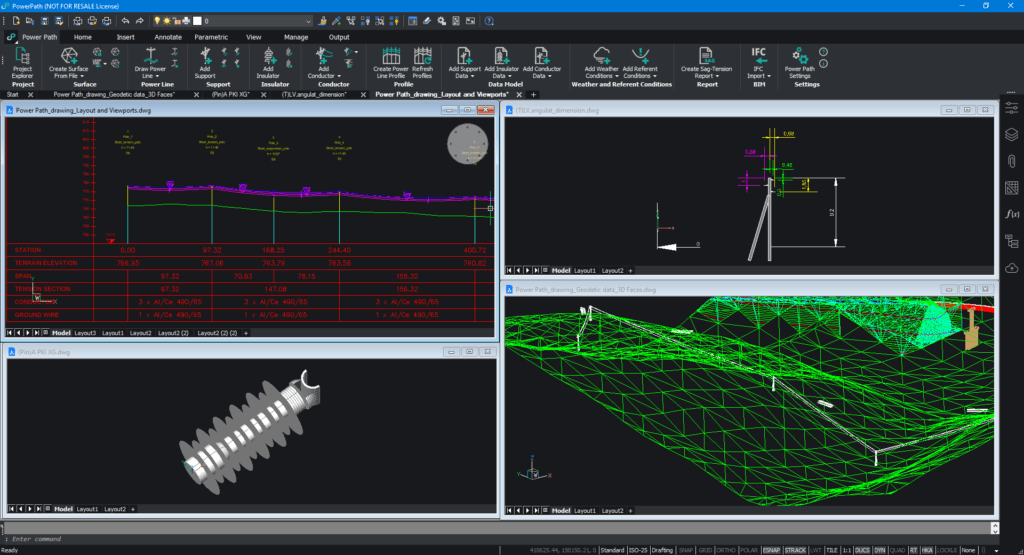The height and width of the screenshot is (555, 1024).
Task: Toggle ORTHO mode in status bar
Action: pos(726,550)
